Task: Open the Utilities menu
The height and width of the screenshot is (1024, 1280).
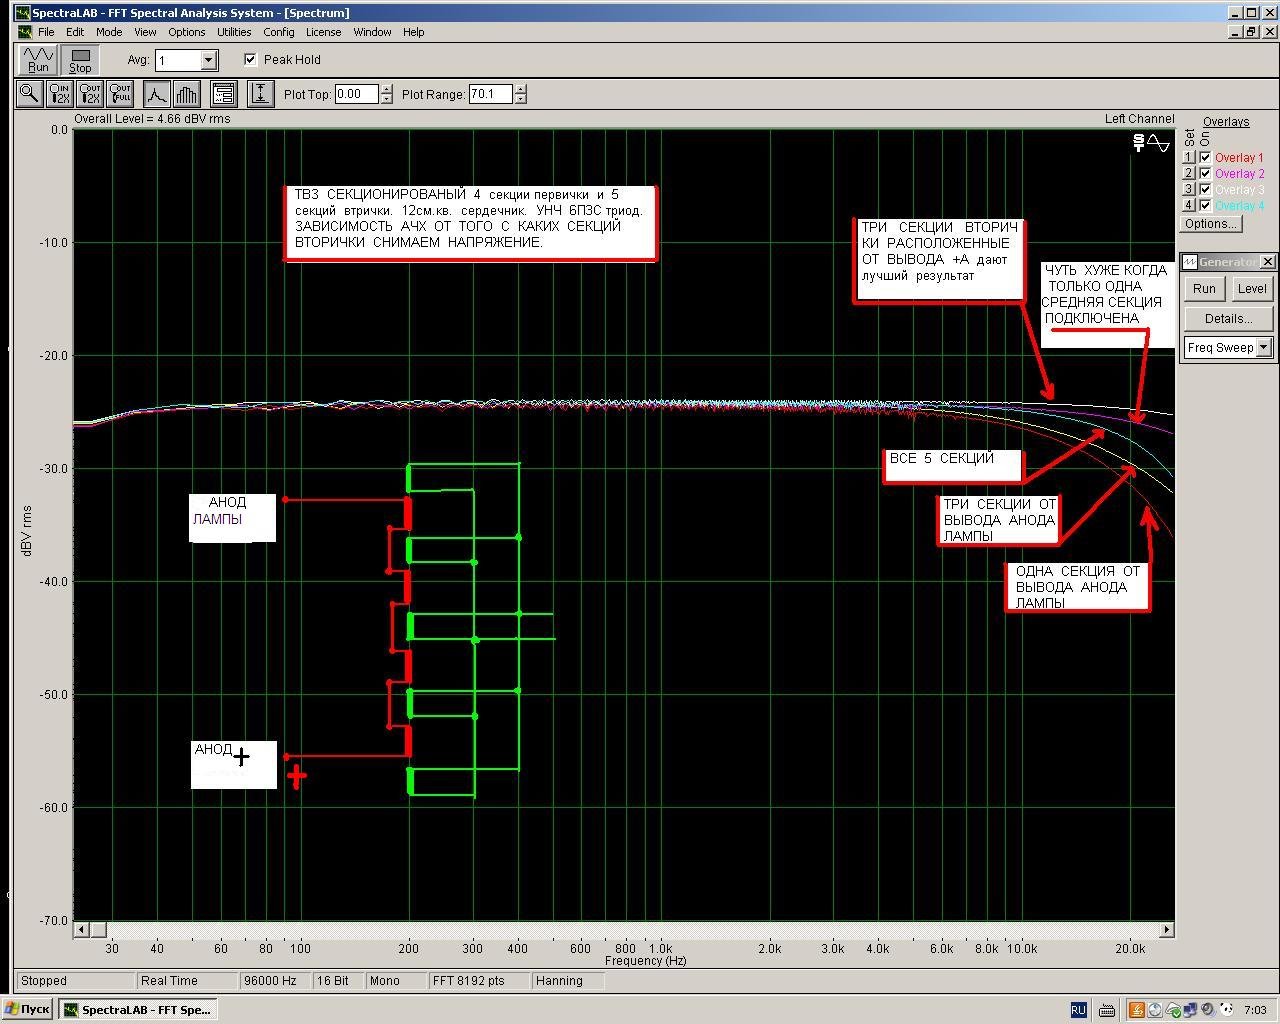Action: [x=234, y=32]
